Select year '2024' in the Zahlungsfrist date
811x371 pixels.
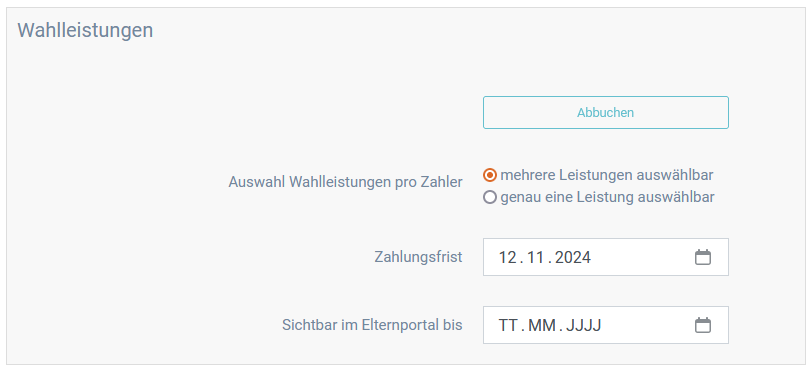(x=573, y=257)
